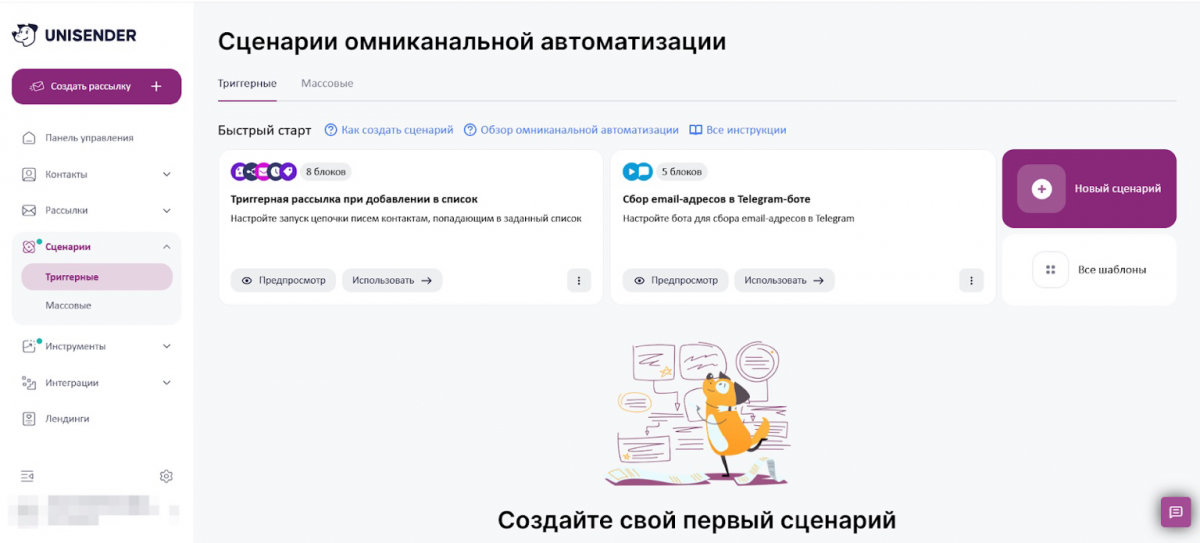Open three-dot menu on Telegram bot template
Image resolution: width=1200 pixels, height=543 pixels.
coord(971,280)
